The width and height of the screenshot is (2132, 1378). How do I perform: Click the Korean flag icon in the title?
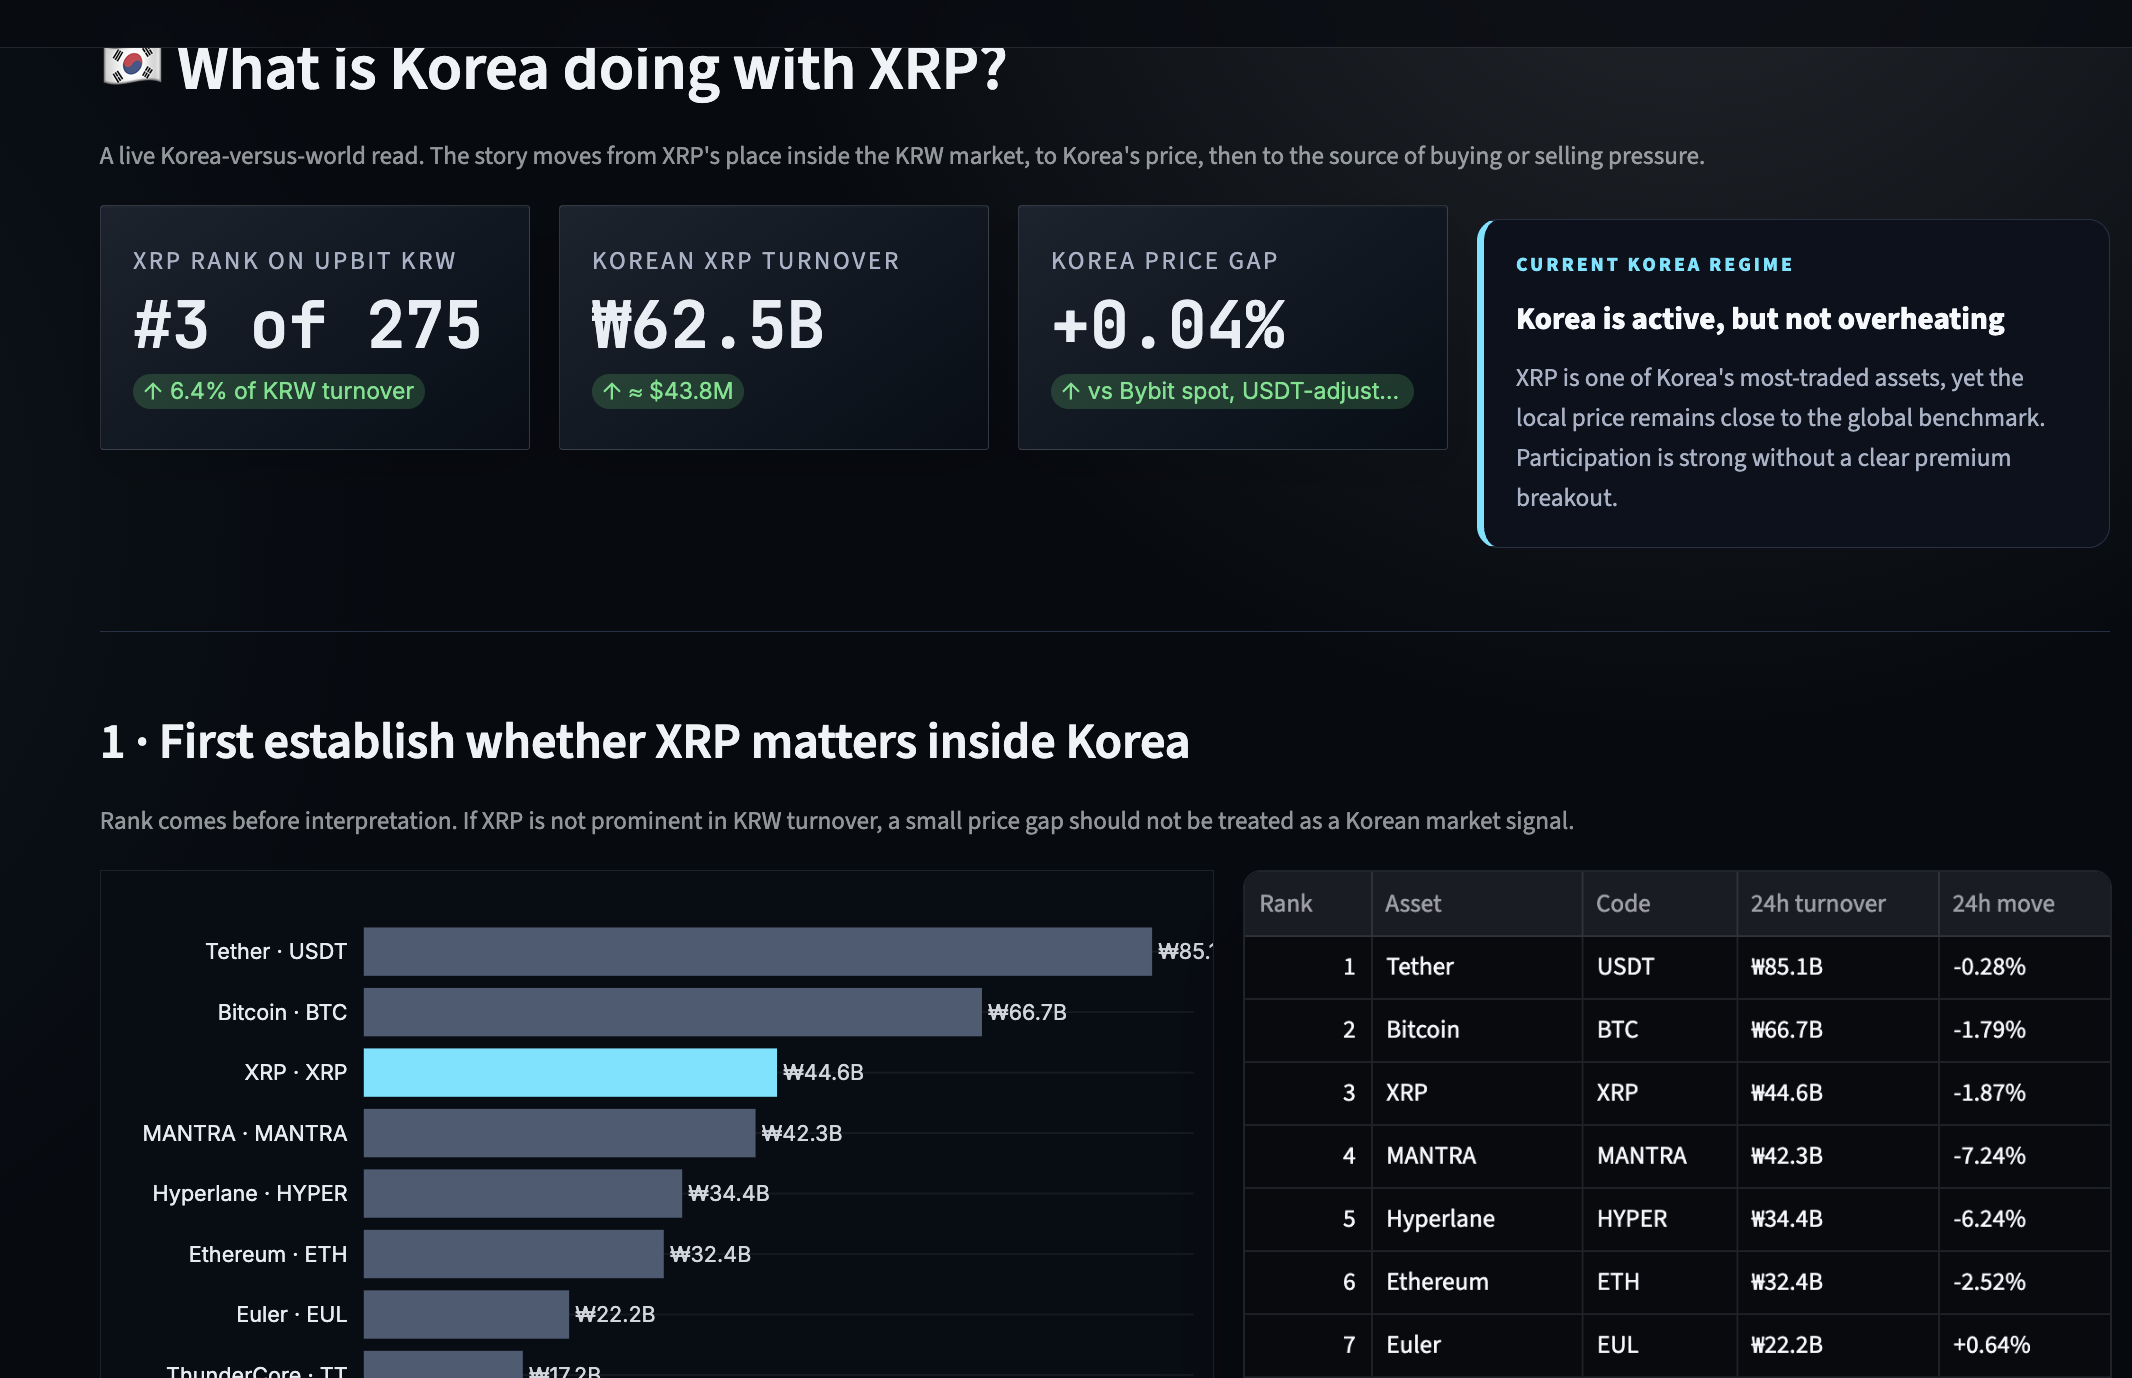pos(131,66)
